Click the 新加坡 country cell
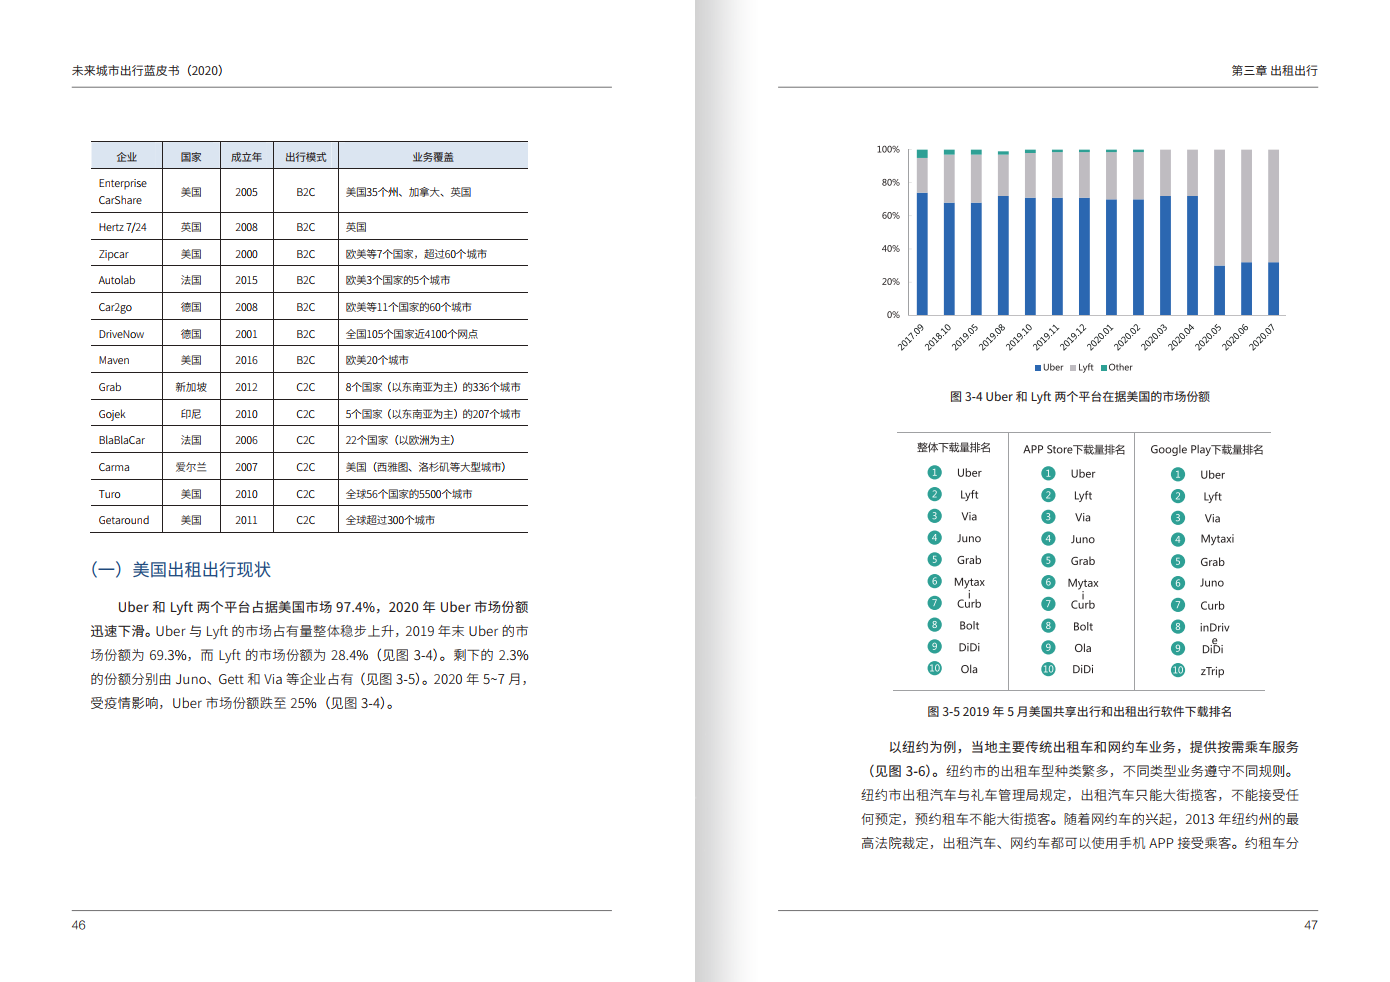This screenshot has height=982, width=1390. tap(191, 387)
